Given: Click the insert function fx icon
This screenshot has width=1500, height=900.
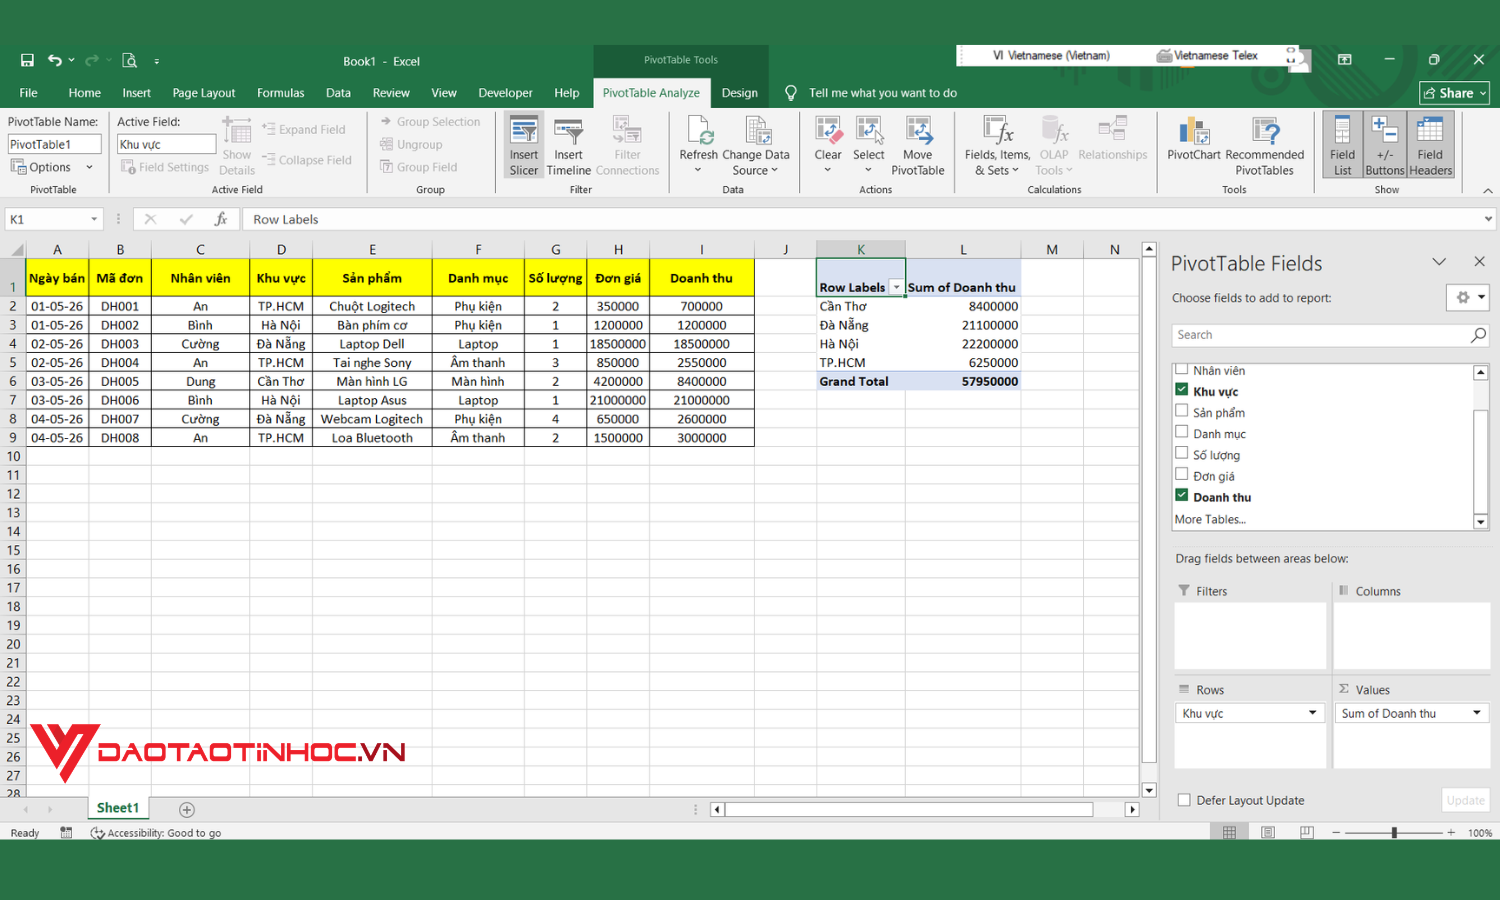Looking at the screenshot, I should (221, 219).
